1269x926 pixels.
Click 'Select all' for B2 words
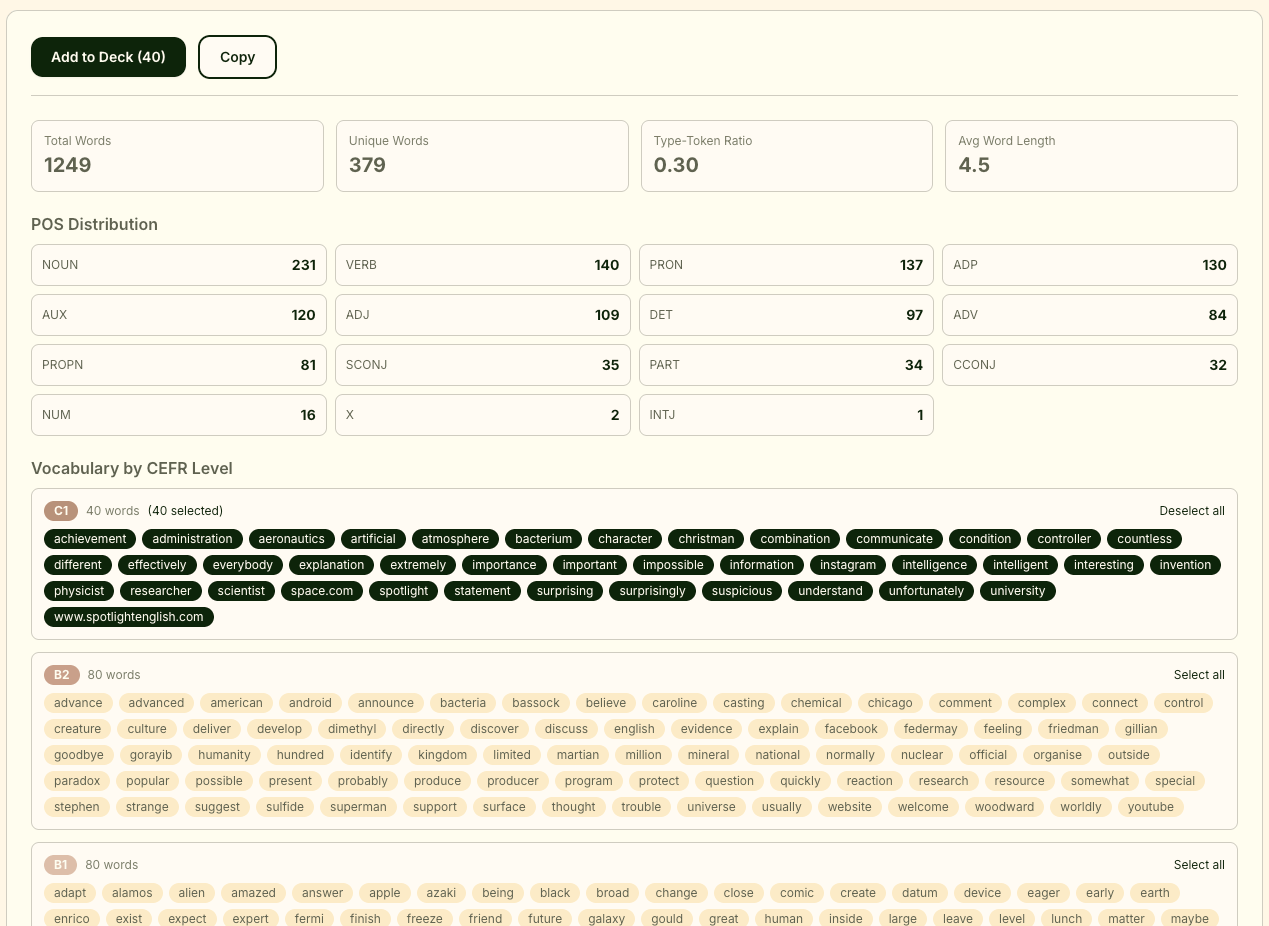pos(1199,675)
